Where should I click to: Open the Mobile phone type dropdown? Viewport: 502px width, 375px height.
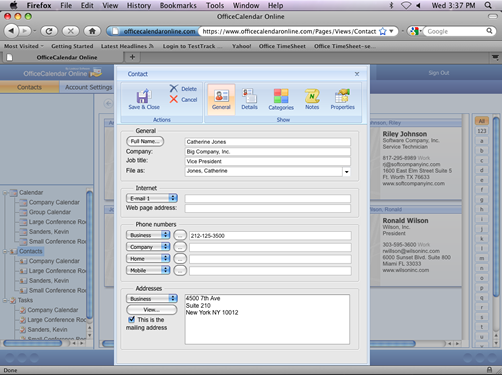coord(148,270)
